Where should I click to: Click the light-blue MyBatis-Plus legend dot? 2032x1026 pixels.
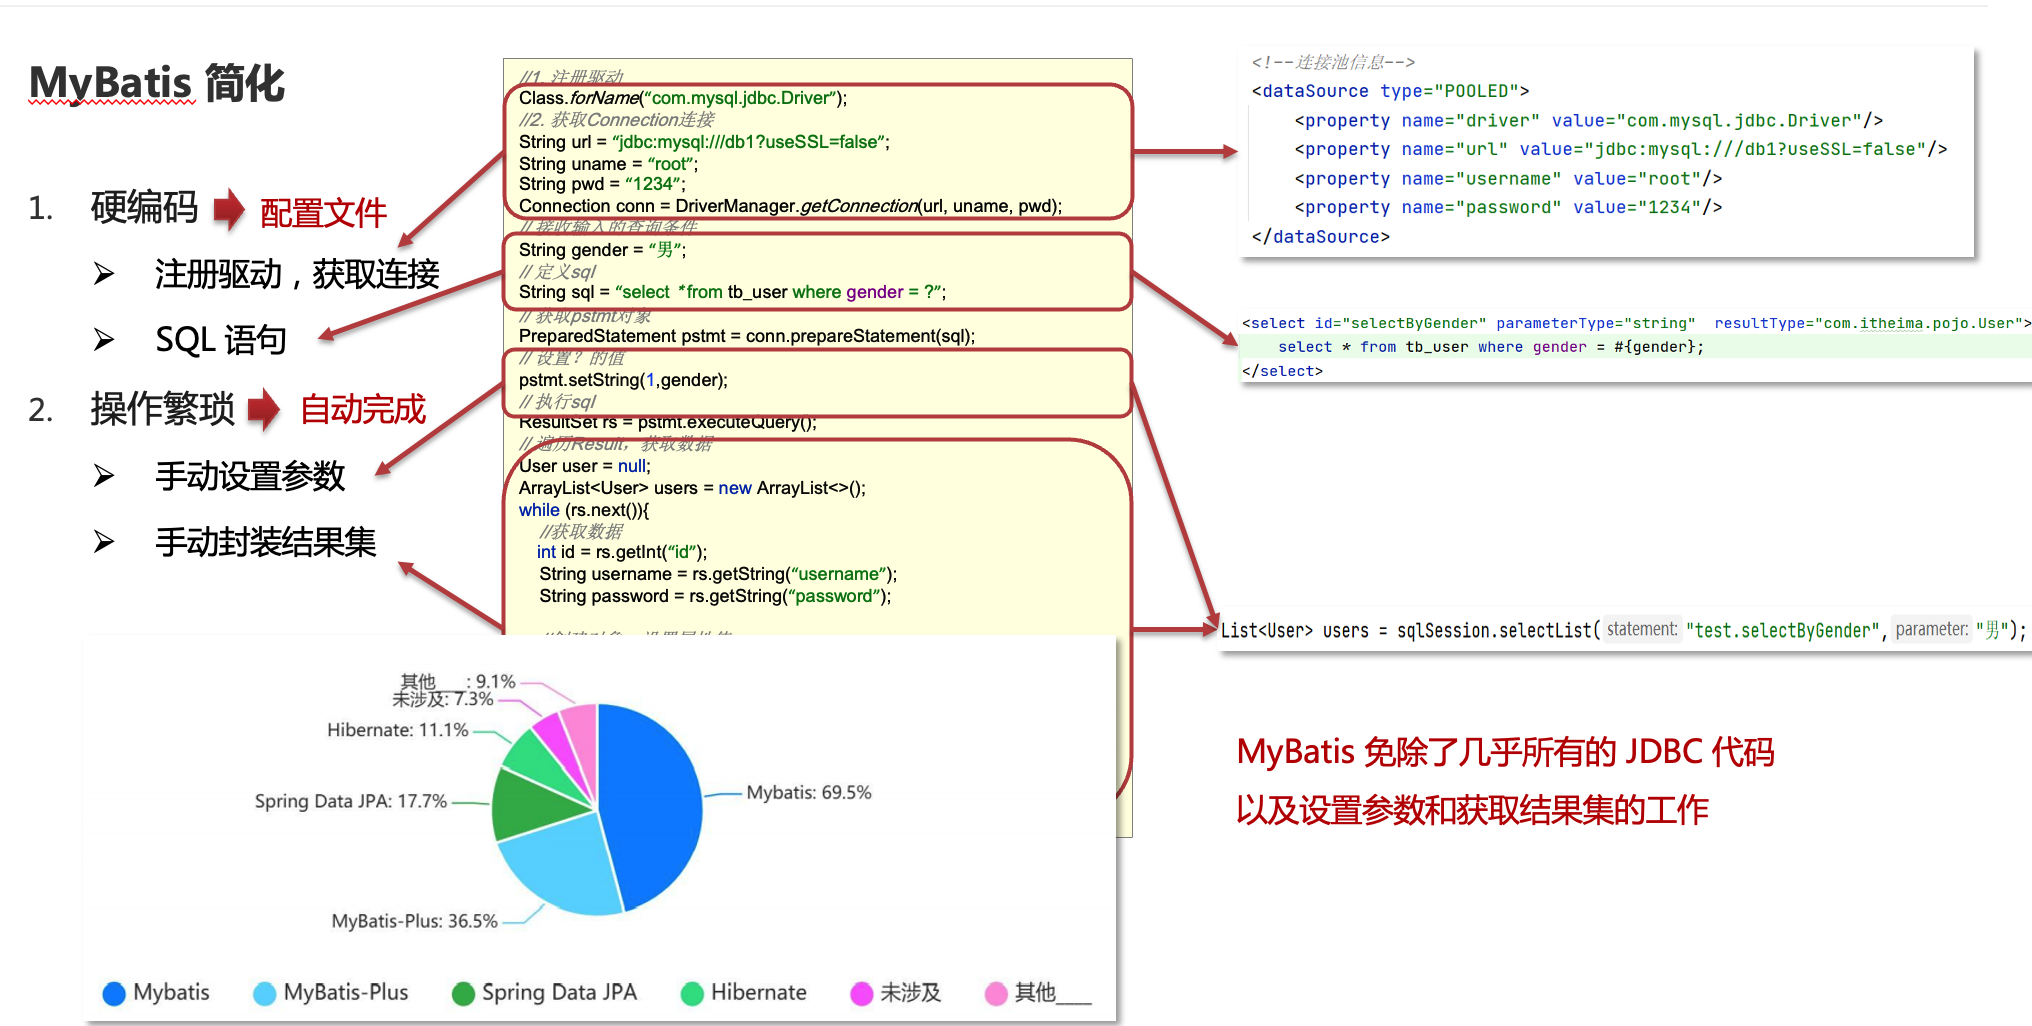click(x=264, y=993)
